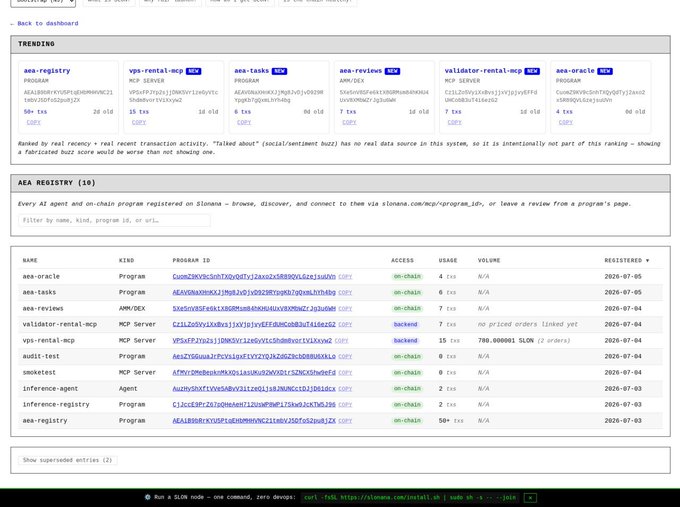The height and width of the screenshot is (507, 680).
Task: Open aea-registry program ID link in table
Action: point(254,421)
